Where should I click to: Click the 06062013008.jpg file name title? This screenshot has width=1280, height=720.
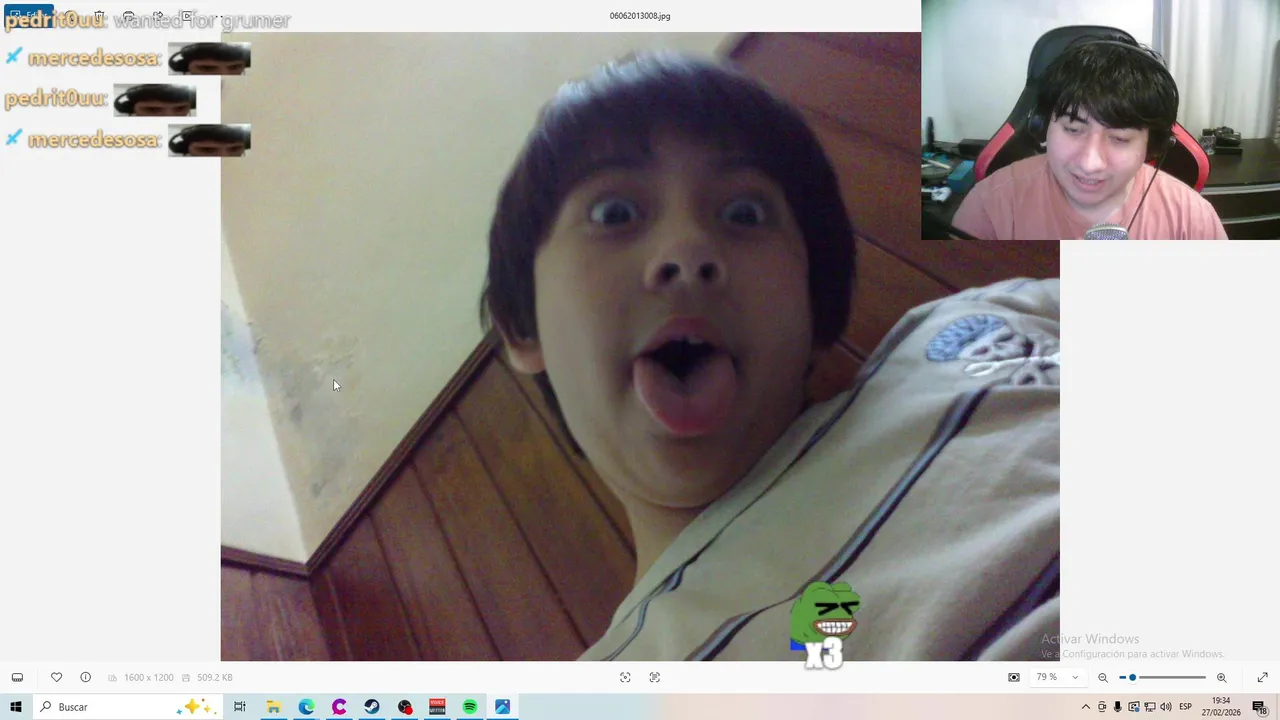[x=640, y=16]
